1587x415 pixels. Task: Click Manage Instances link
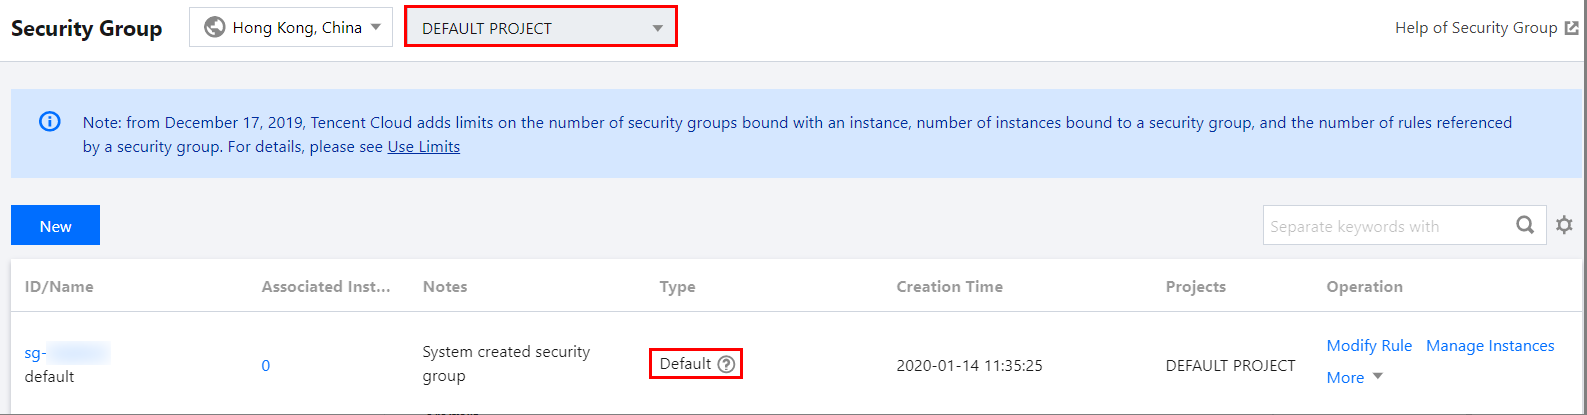point(1490,345)
